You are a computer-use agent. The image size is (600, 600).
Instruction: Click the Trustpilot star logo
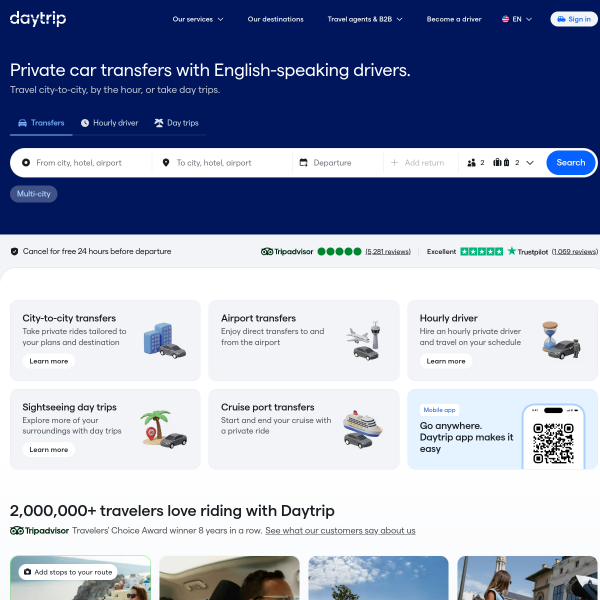[x=512, y=251]
